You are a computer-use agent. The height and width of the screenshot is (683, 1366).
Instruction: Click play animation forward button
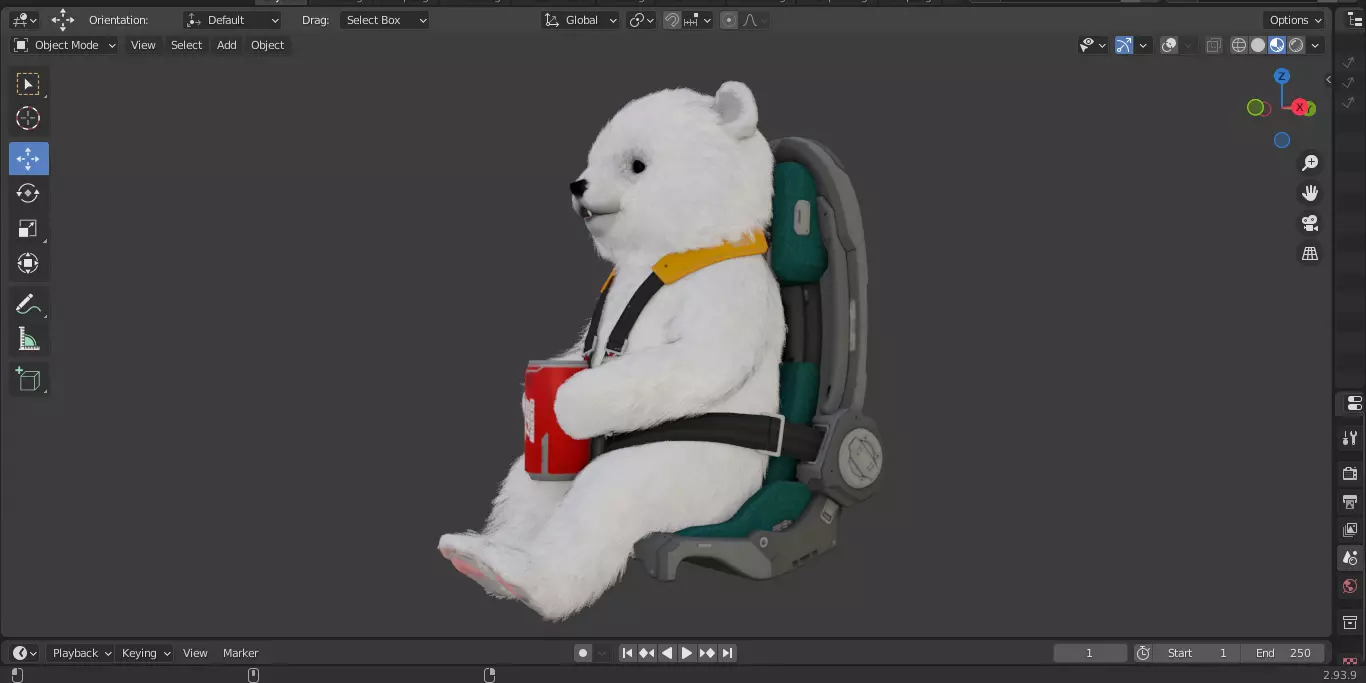click(687, 653)
